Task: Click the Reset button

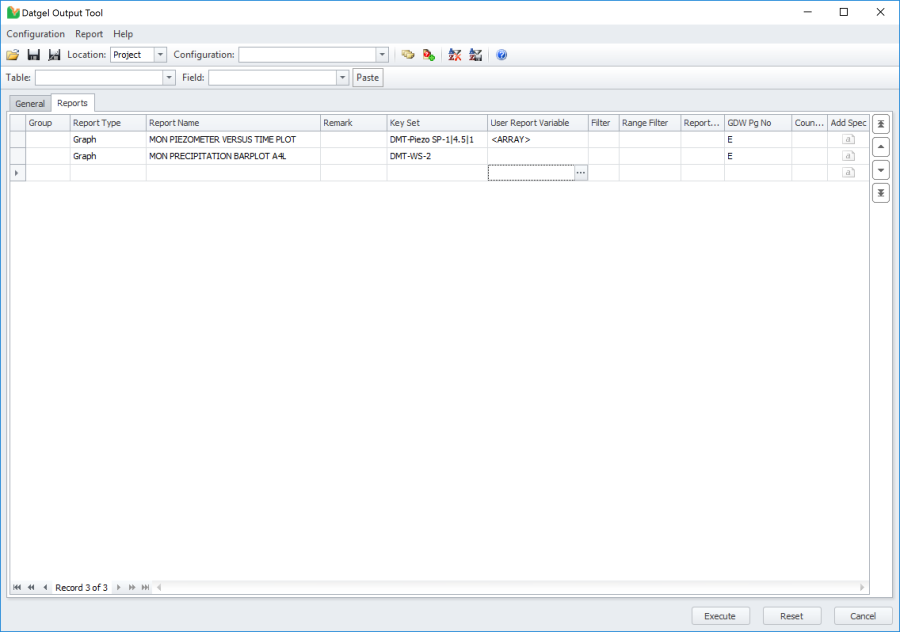Action: tap(791, 616)
